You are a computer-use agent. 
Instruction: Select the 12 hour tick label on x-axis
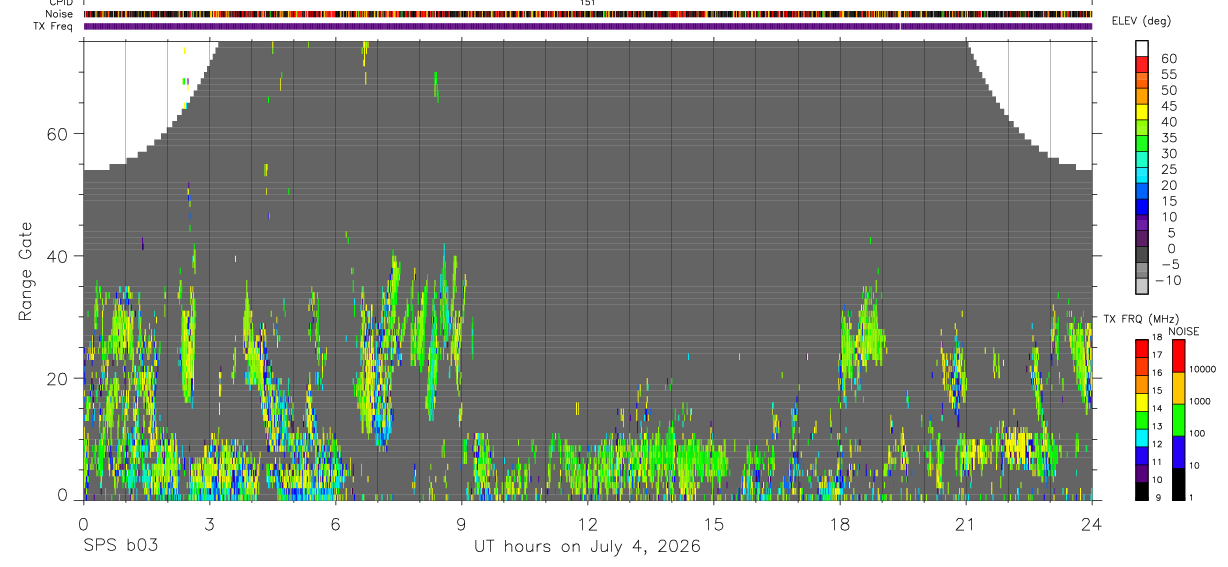[588, 523]
